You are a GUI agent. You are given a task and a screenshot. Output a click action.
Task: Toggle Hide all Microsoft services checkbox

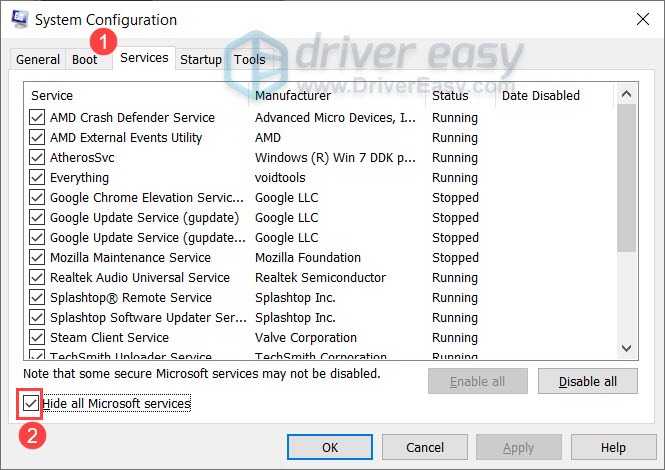pyautogui.click(x=30, y=403)
